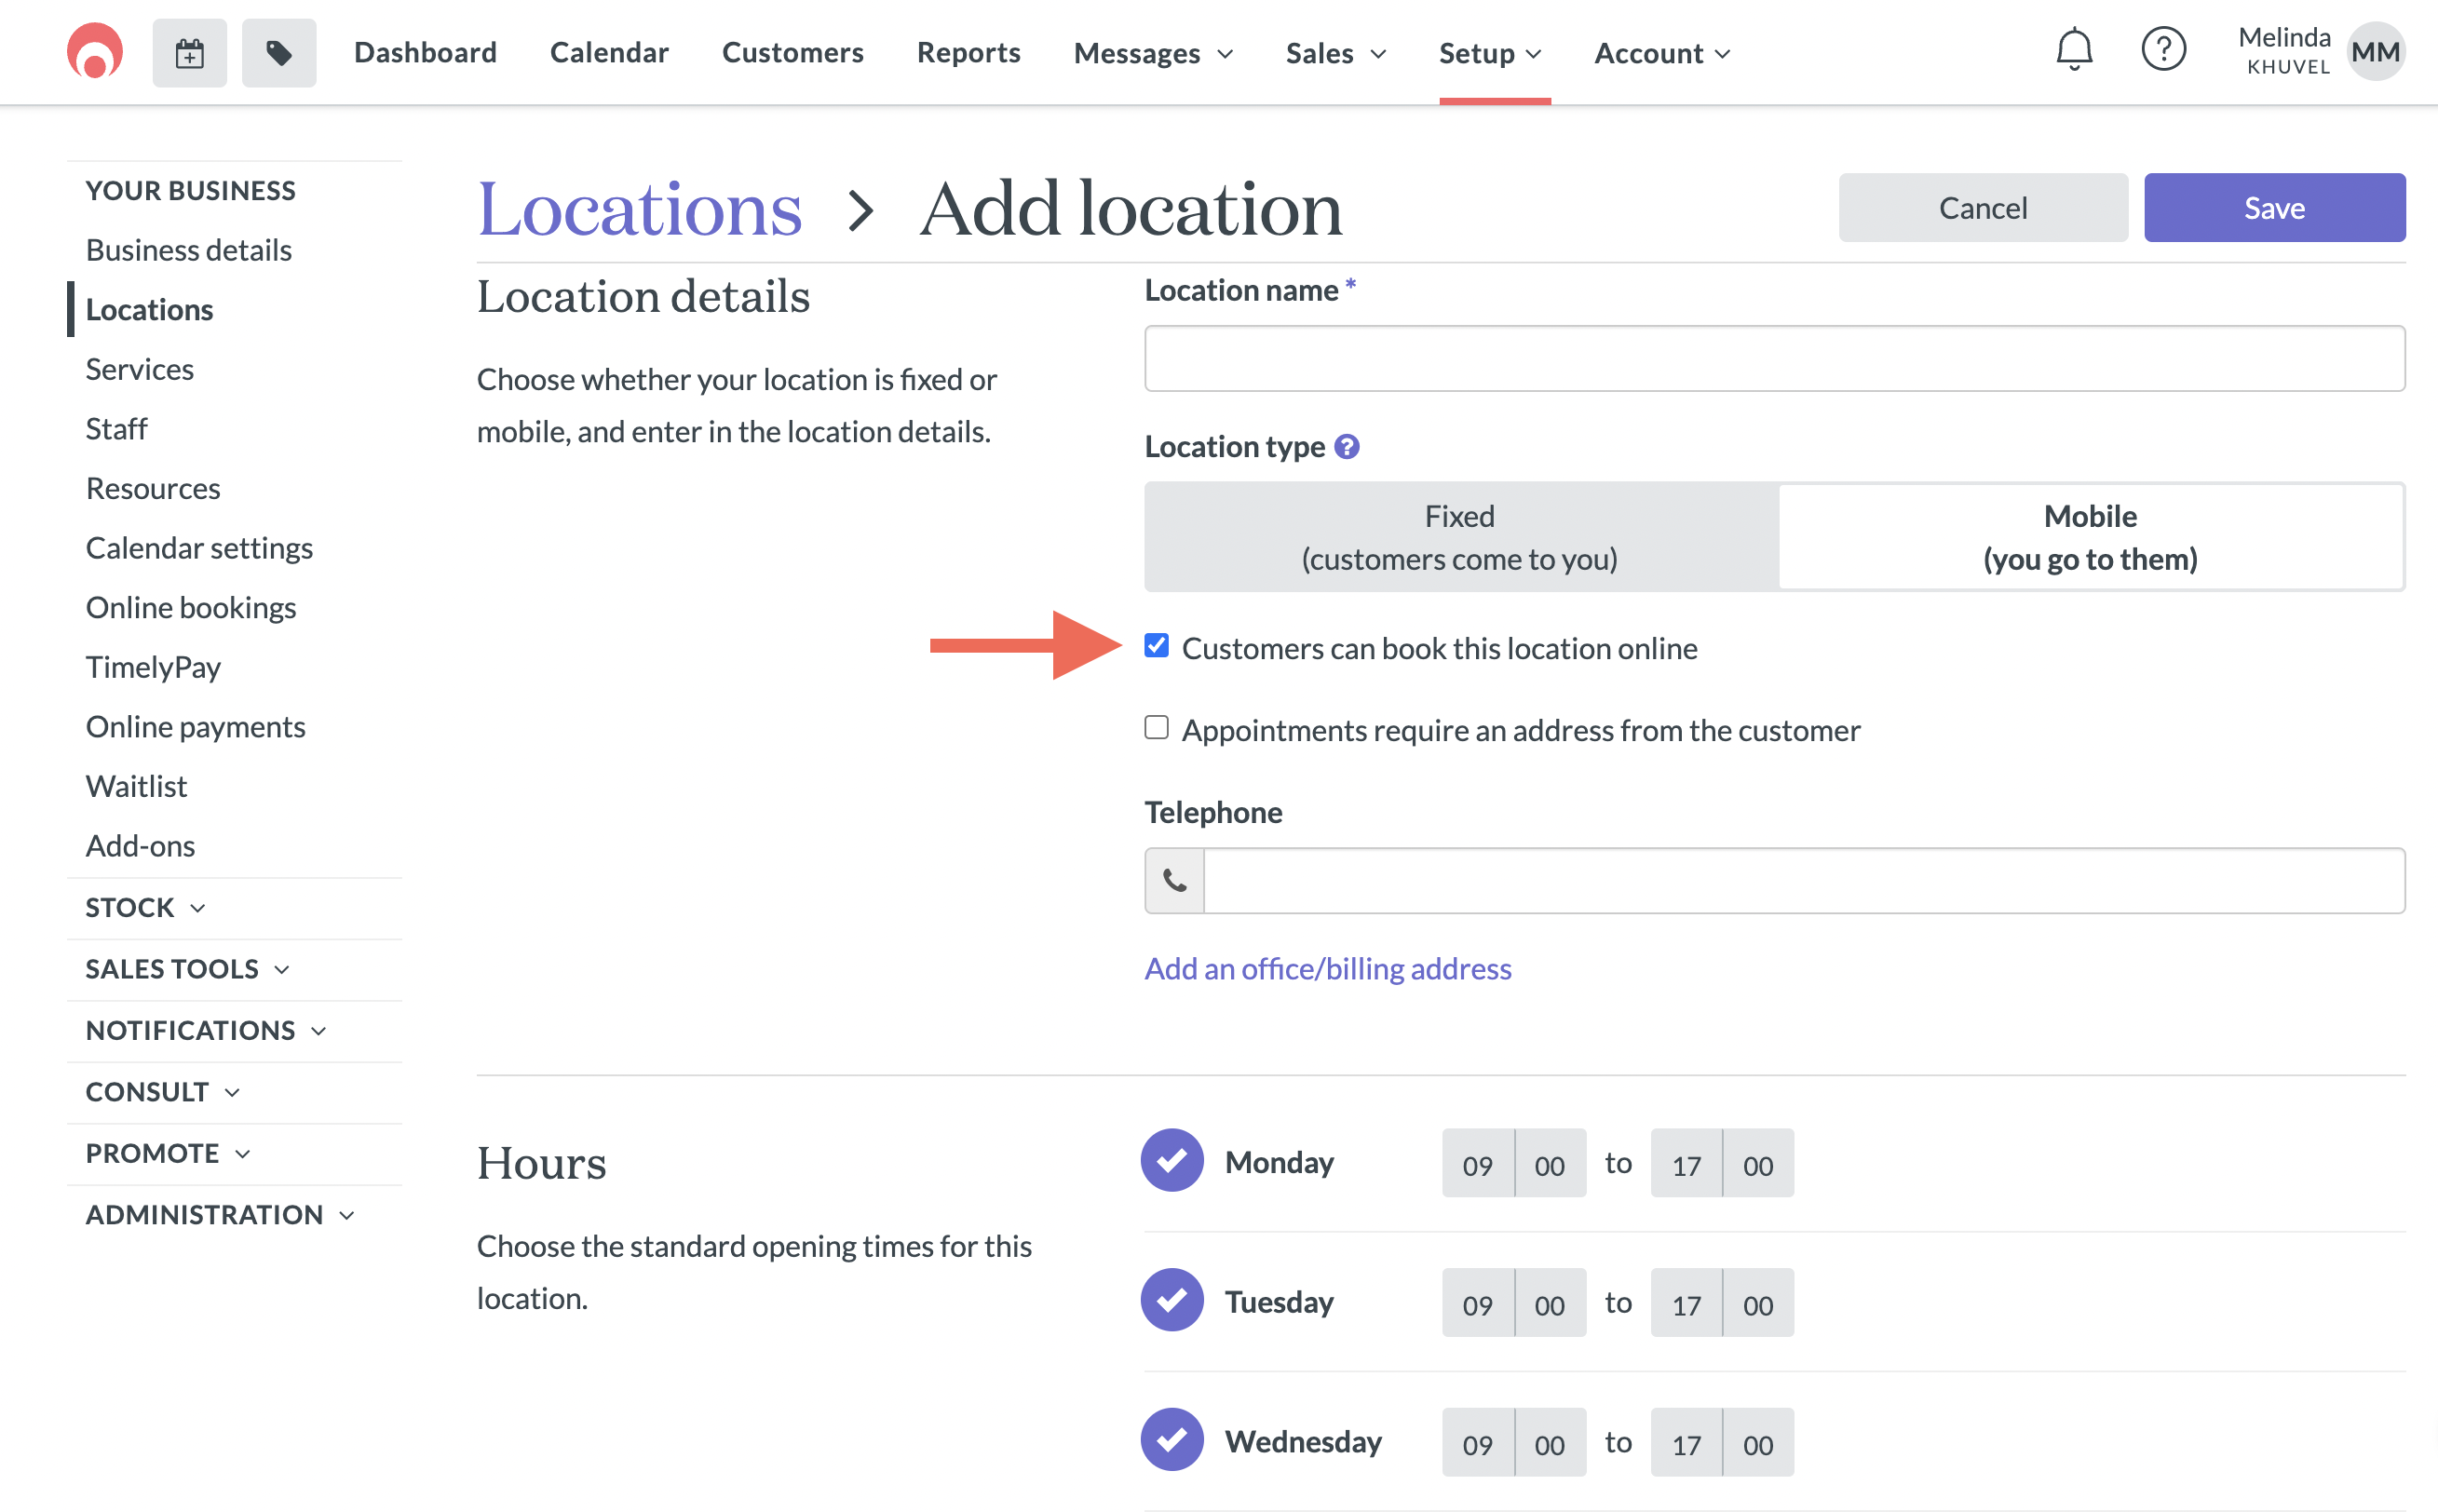Open the new appointment calendar-plus icon
Screen dimensions: 2438x1512
coord(189,53)
